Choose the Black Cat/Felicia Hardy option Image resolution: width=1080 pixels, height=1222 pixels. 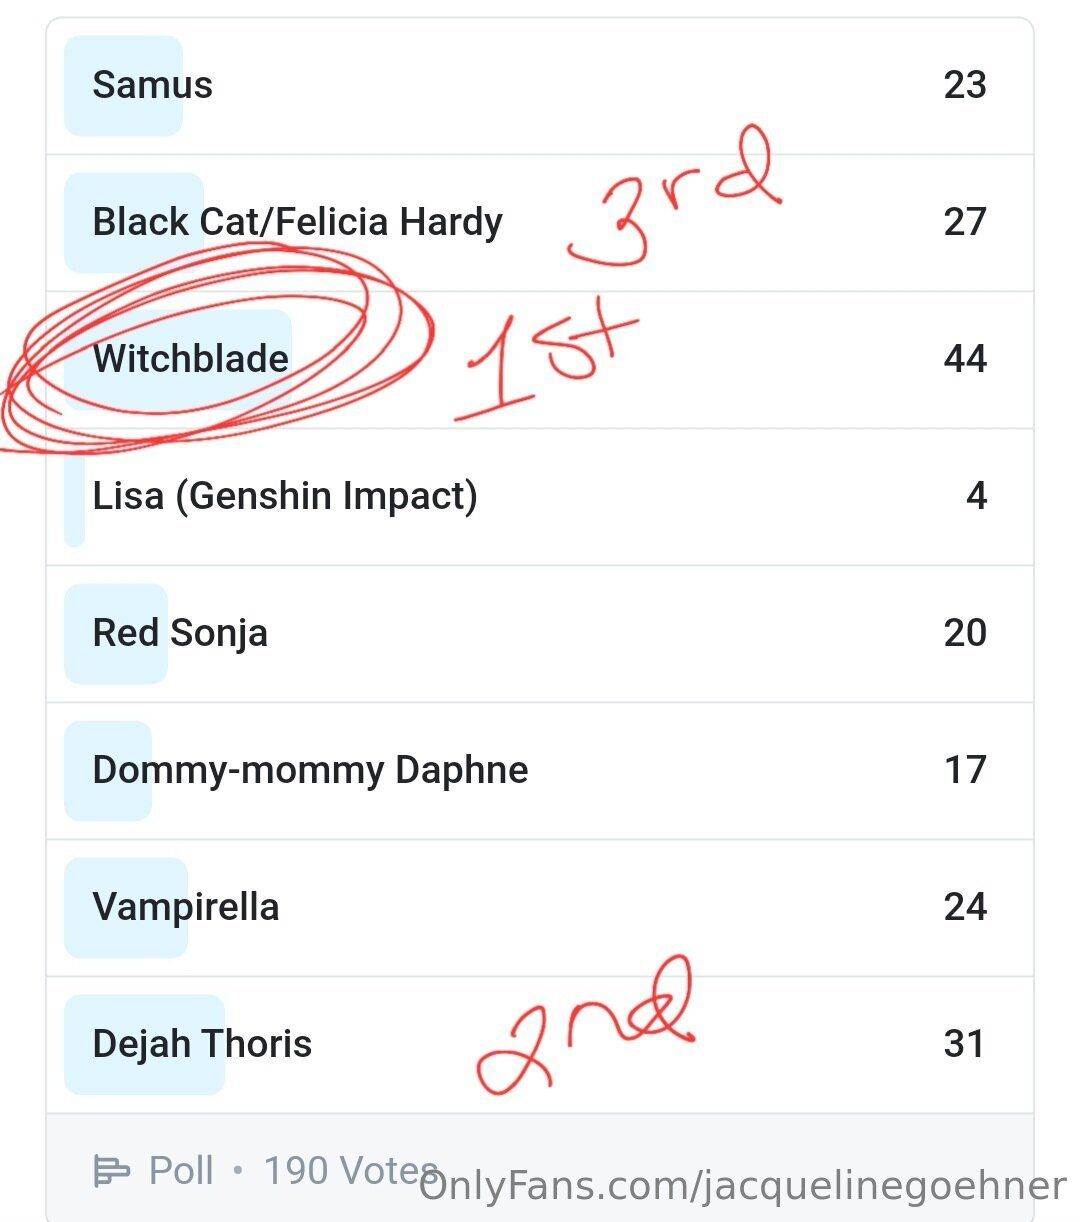[x=297, y=222]
